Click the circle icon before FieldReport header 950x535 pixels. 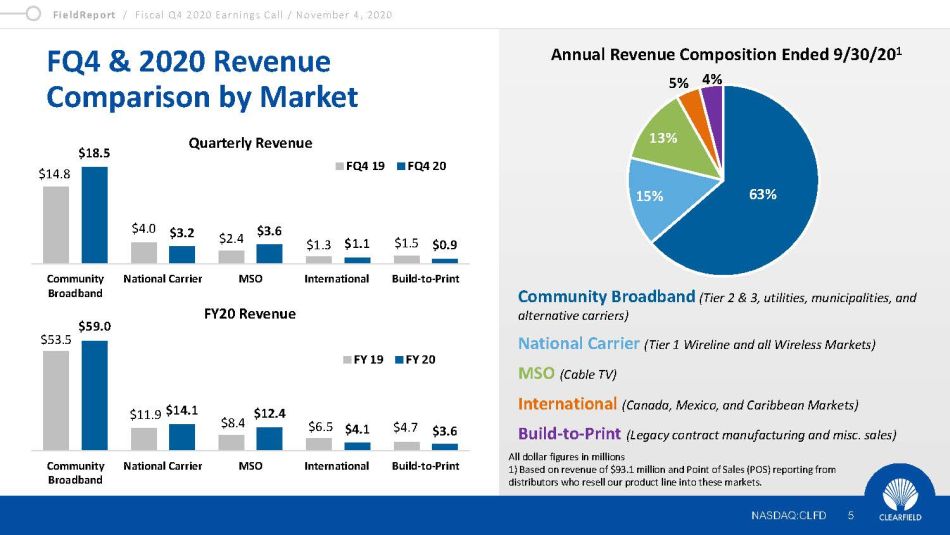[34, 14]
